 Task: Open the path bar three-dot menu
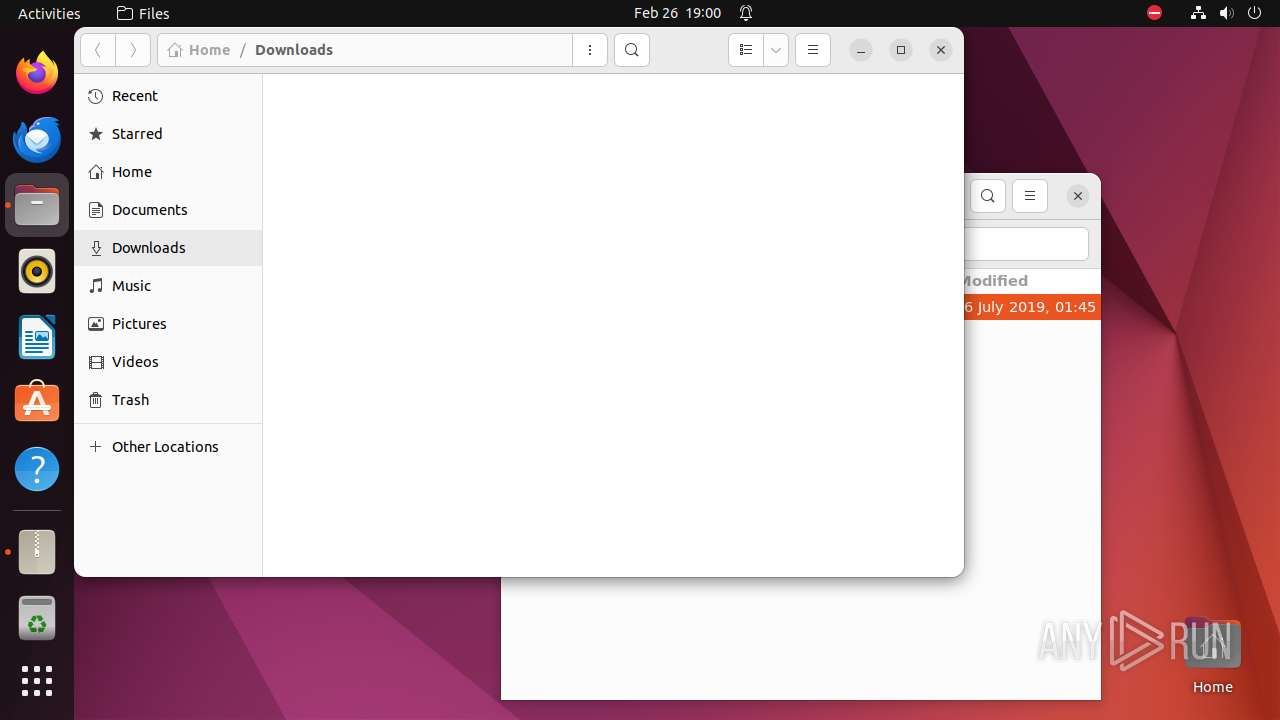click(x=590, y=50)
